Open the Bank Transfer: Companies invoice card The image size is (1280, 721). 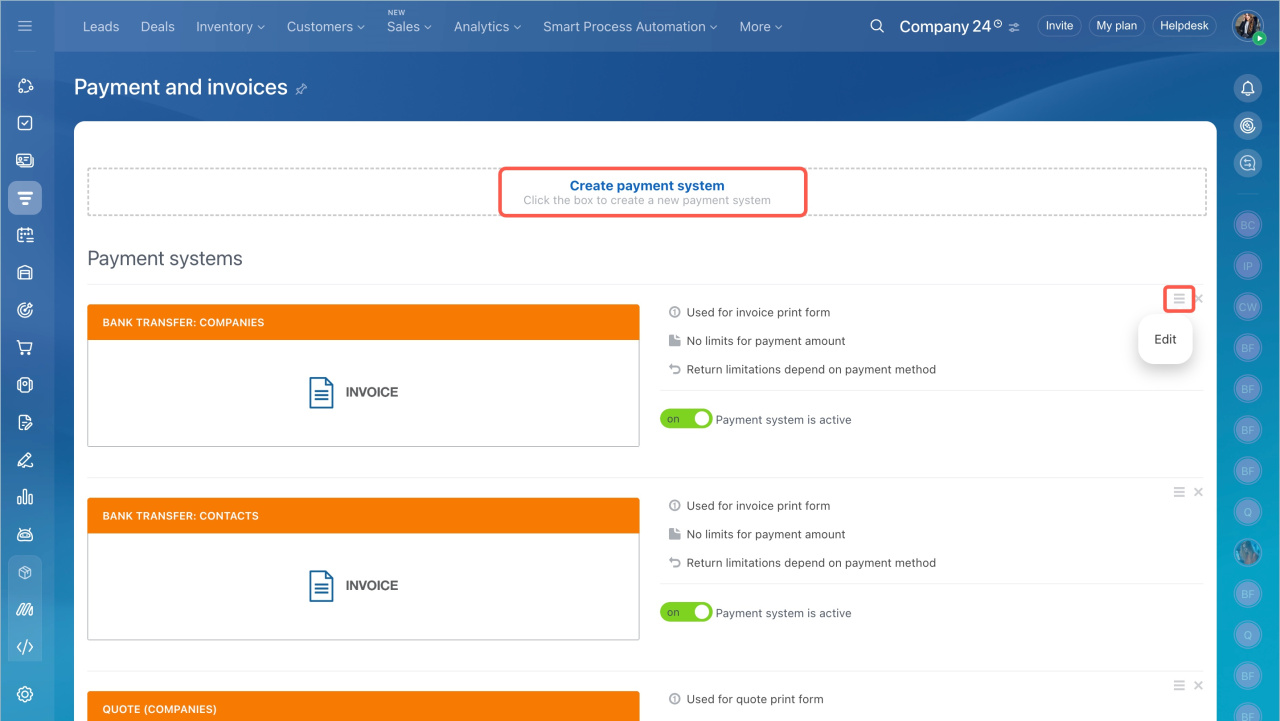(363, 392)
